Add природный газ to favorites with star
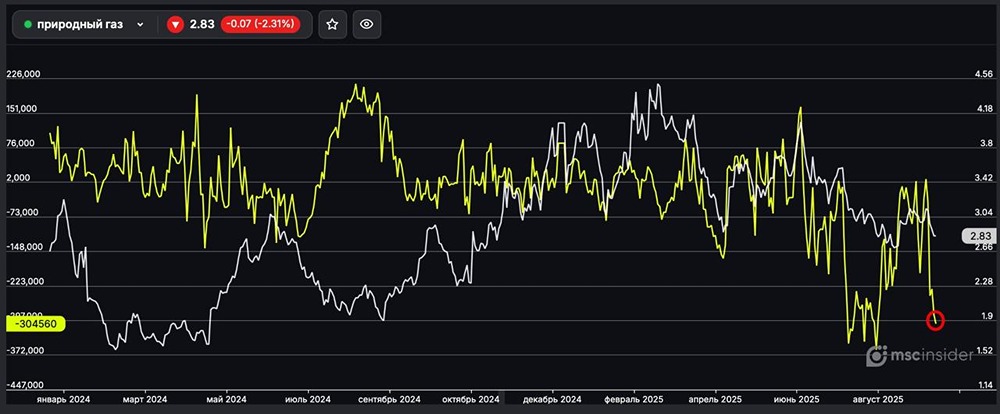Screen dimensions: 1000x414 pyautogui.click(x=332, y=25)
